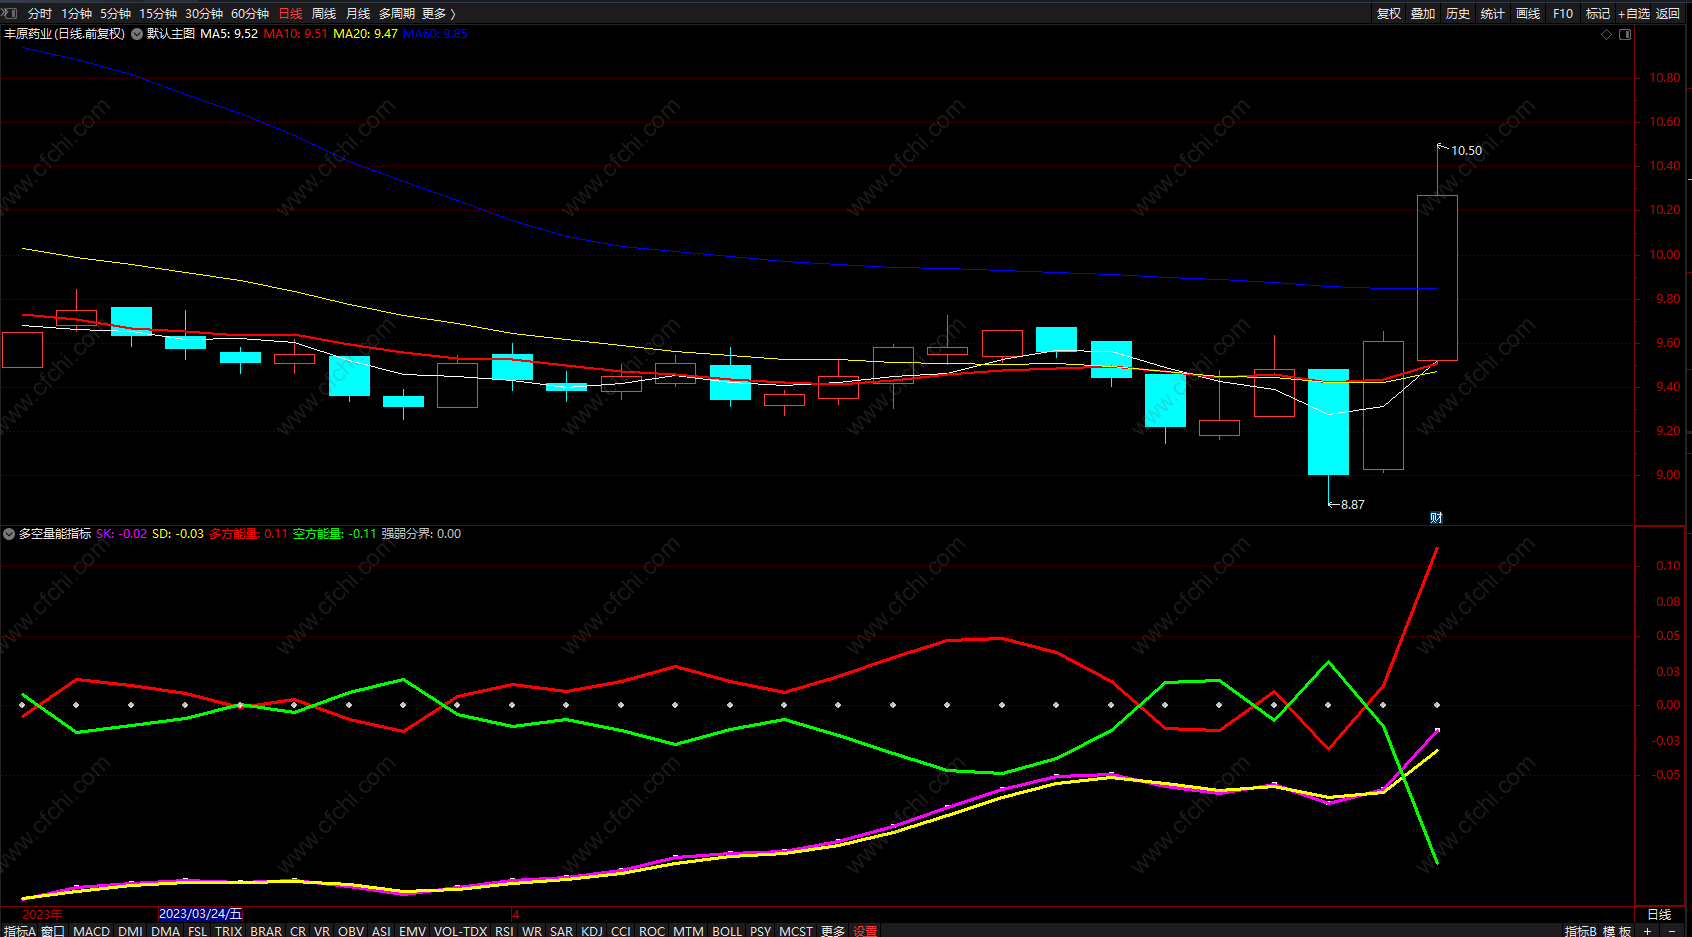Toggle the side panel icon near price axis
The height and width of the screenshot is (937, 1692).
[x=1625, y=34]
